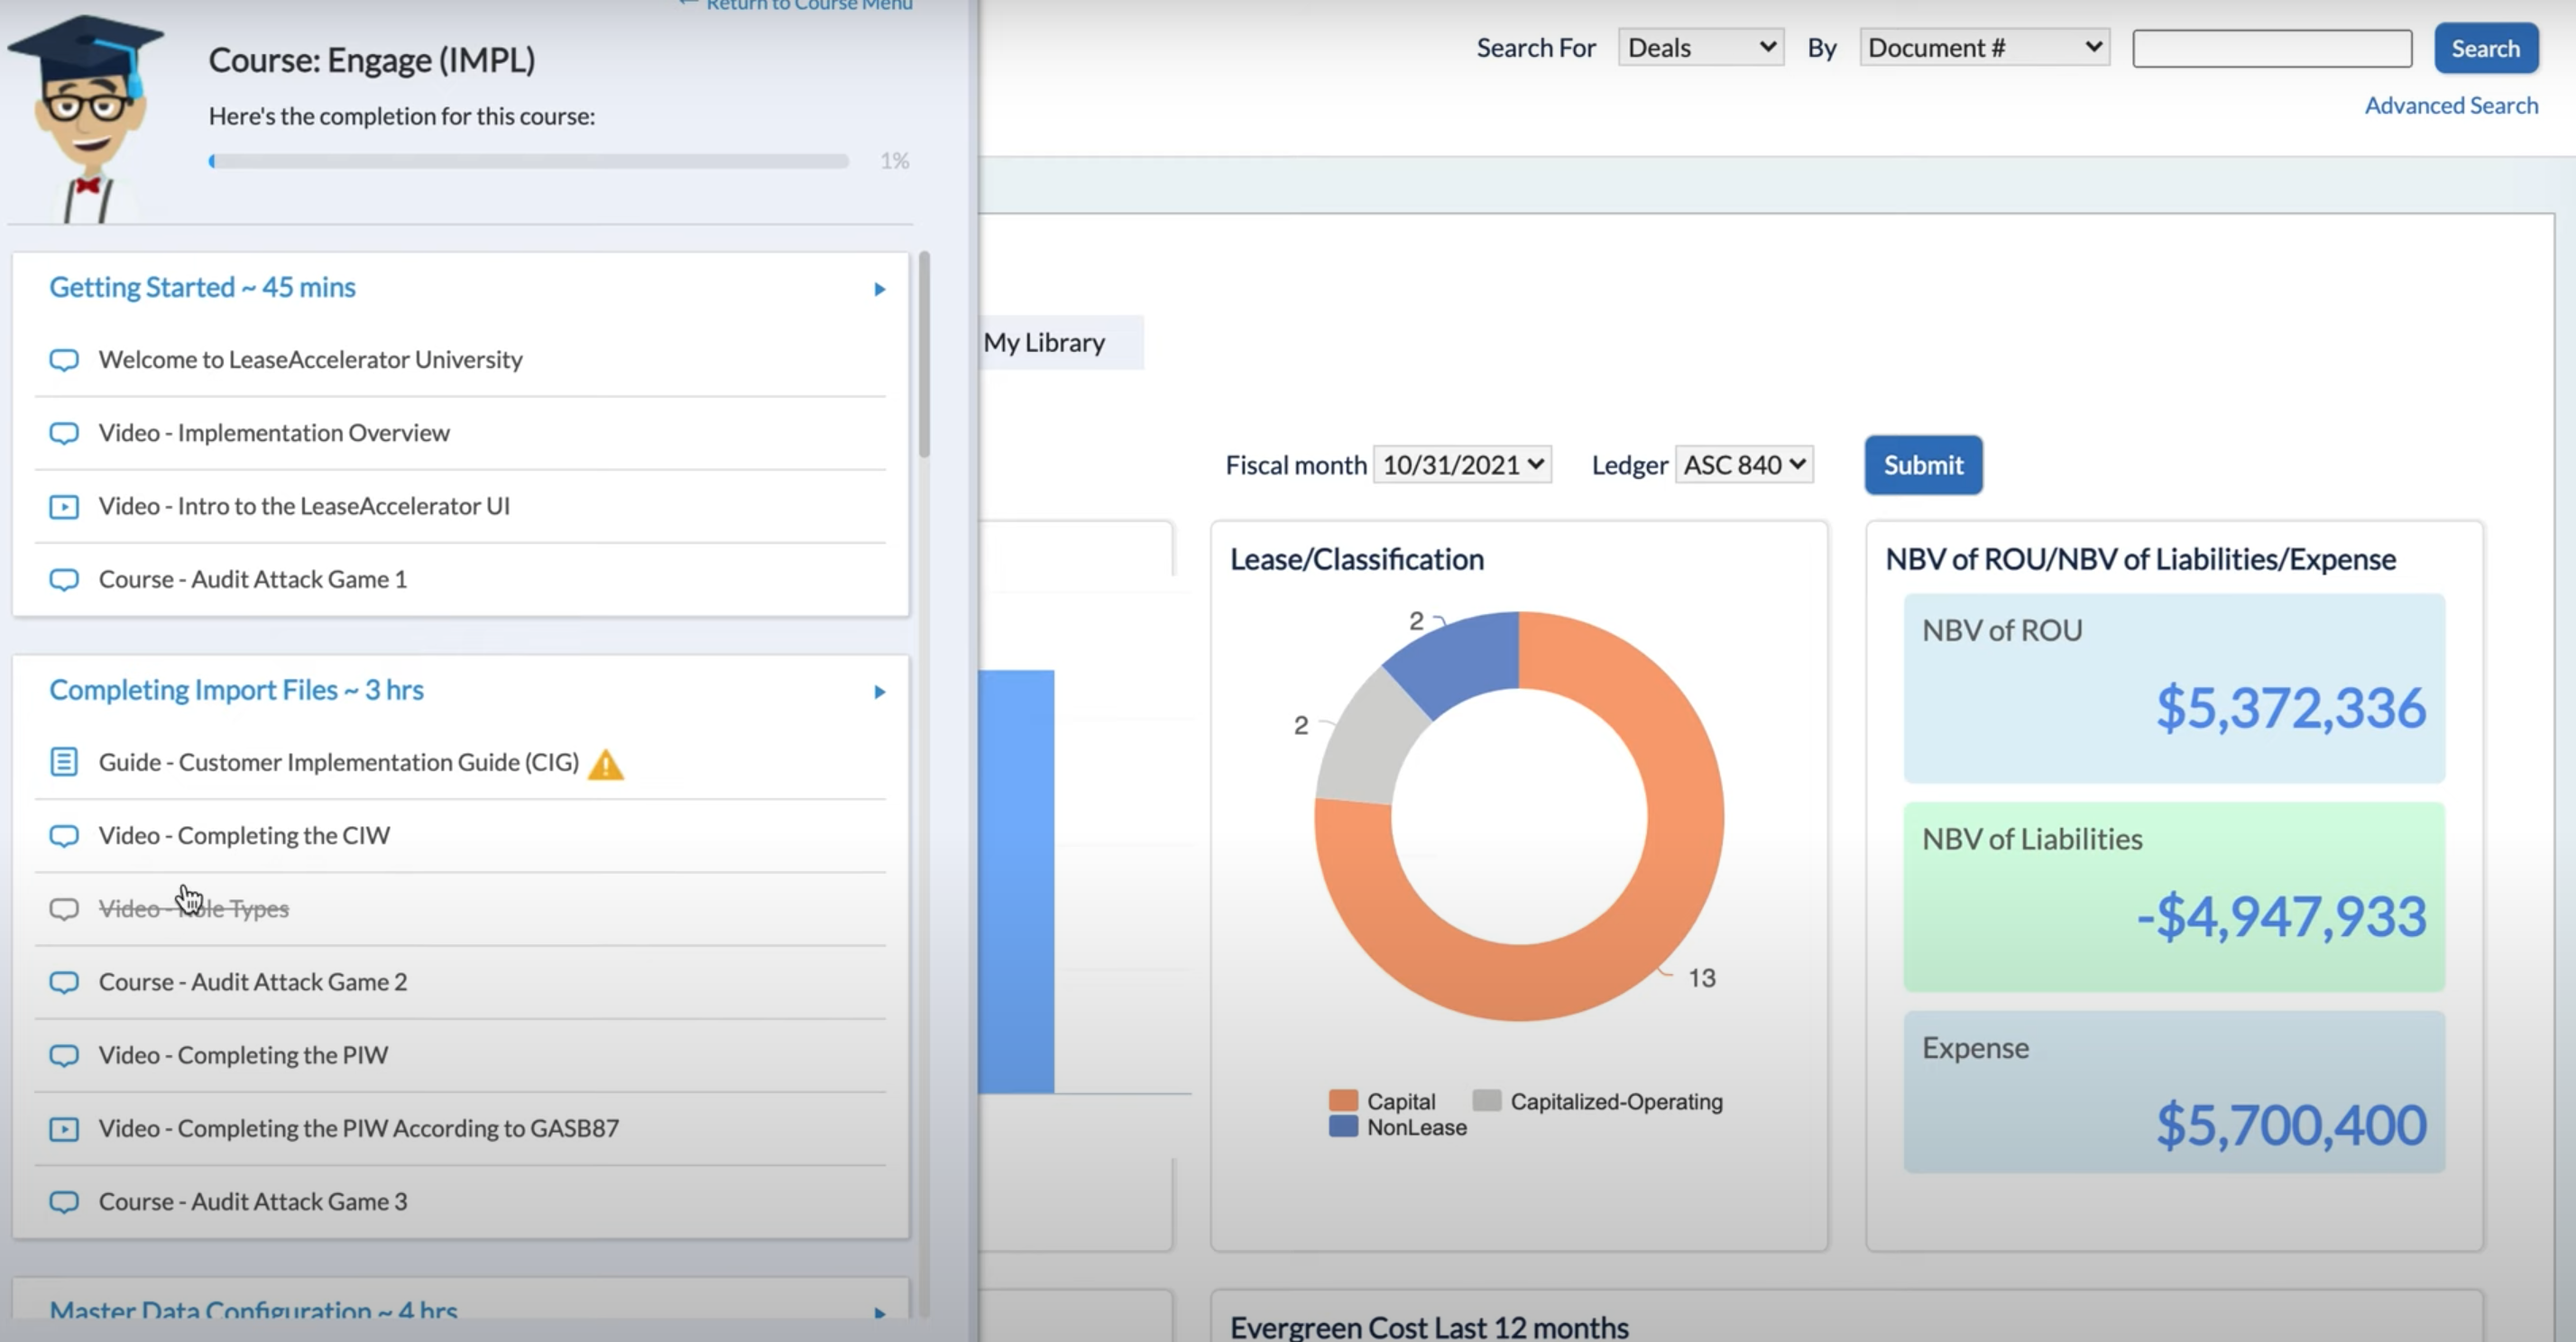This screenshot has height=1342, width=2576.
Task: Collapse the Completing Import Files section arrow
Action: point(879,692)
